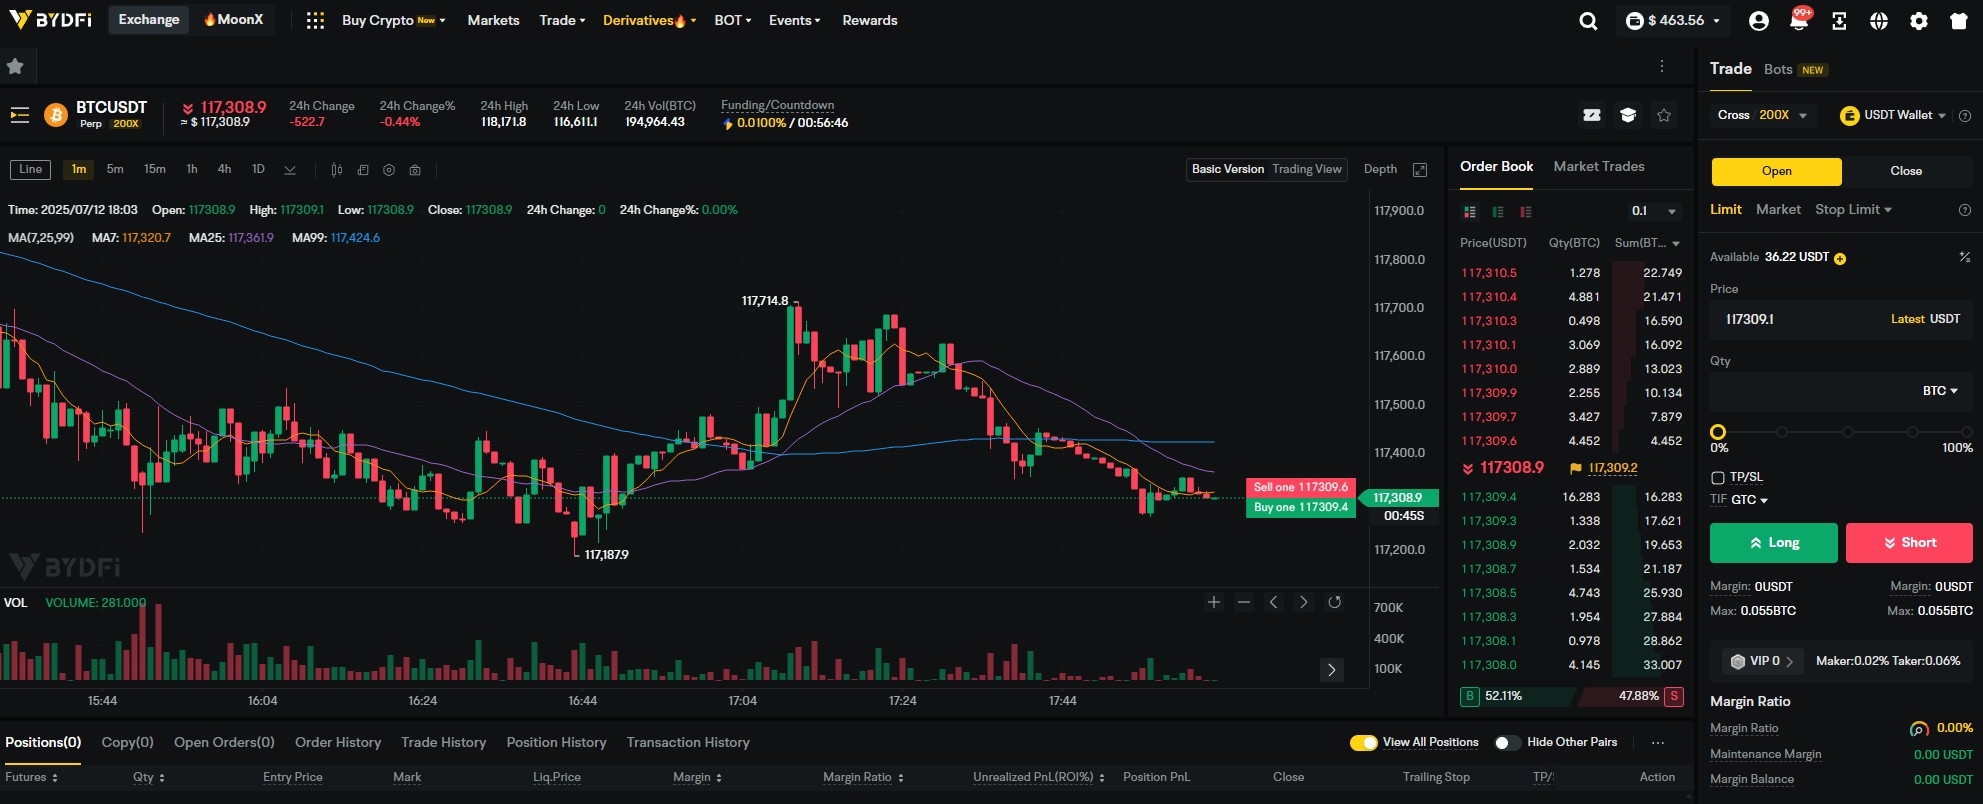The width and height of the screenshot is (1983, 804).
Task: Open the Depth chart view
Action: point(1380,169)
